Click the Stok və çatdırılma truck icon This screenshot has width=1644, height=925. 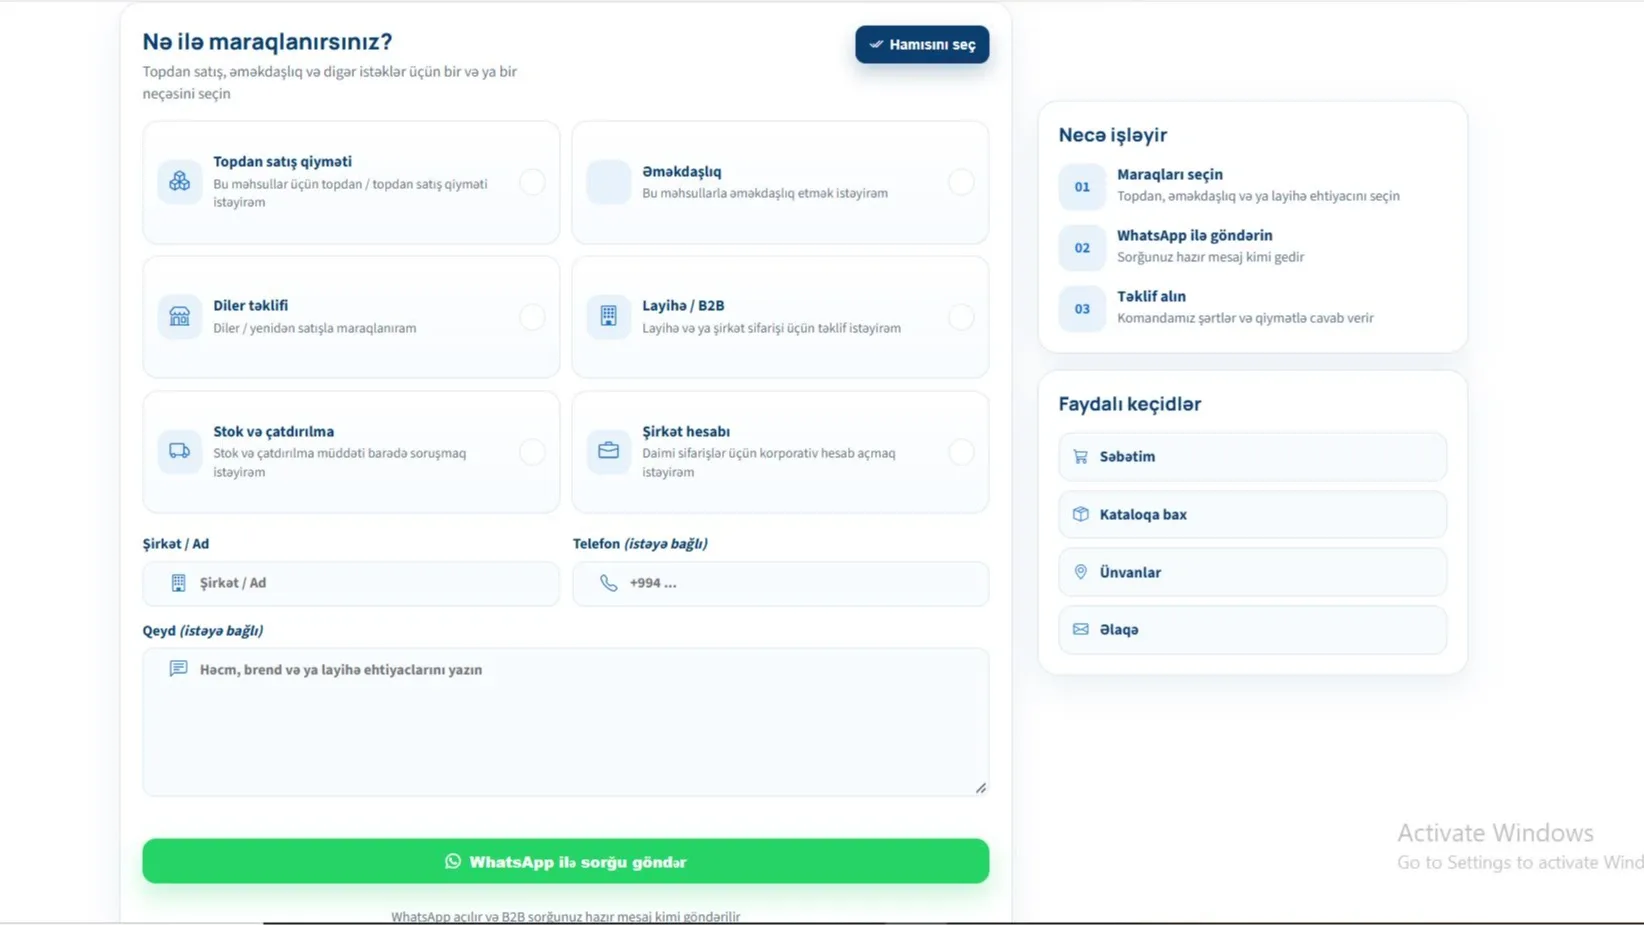(x=179, y=451)
